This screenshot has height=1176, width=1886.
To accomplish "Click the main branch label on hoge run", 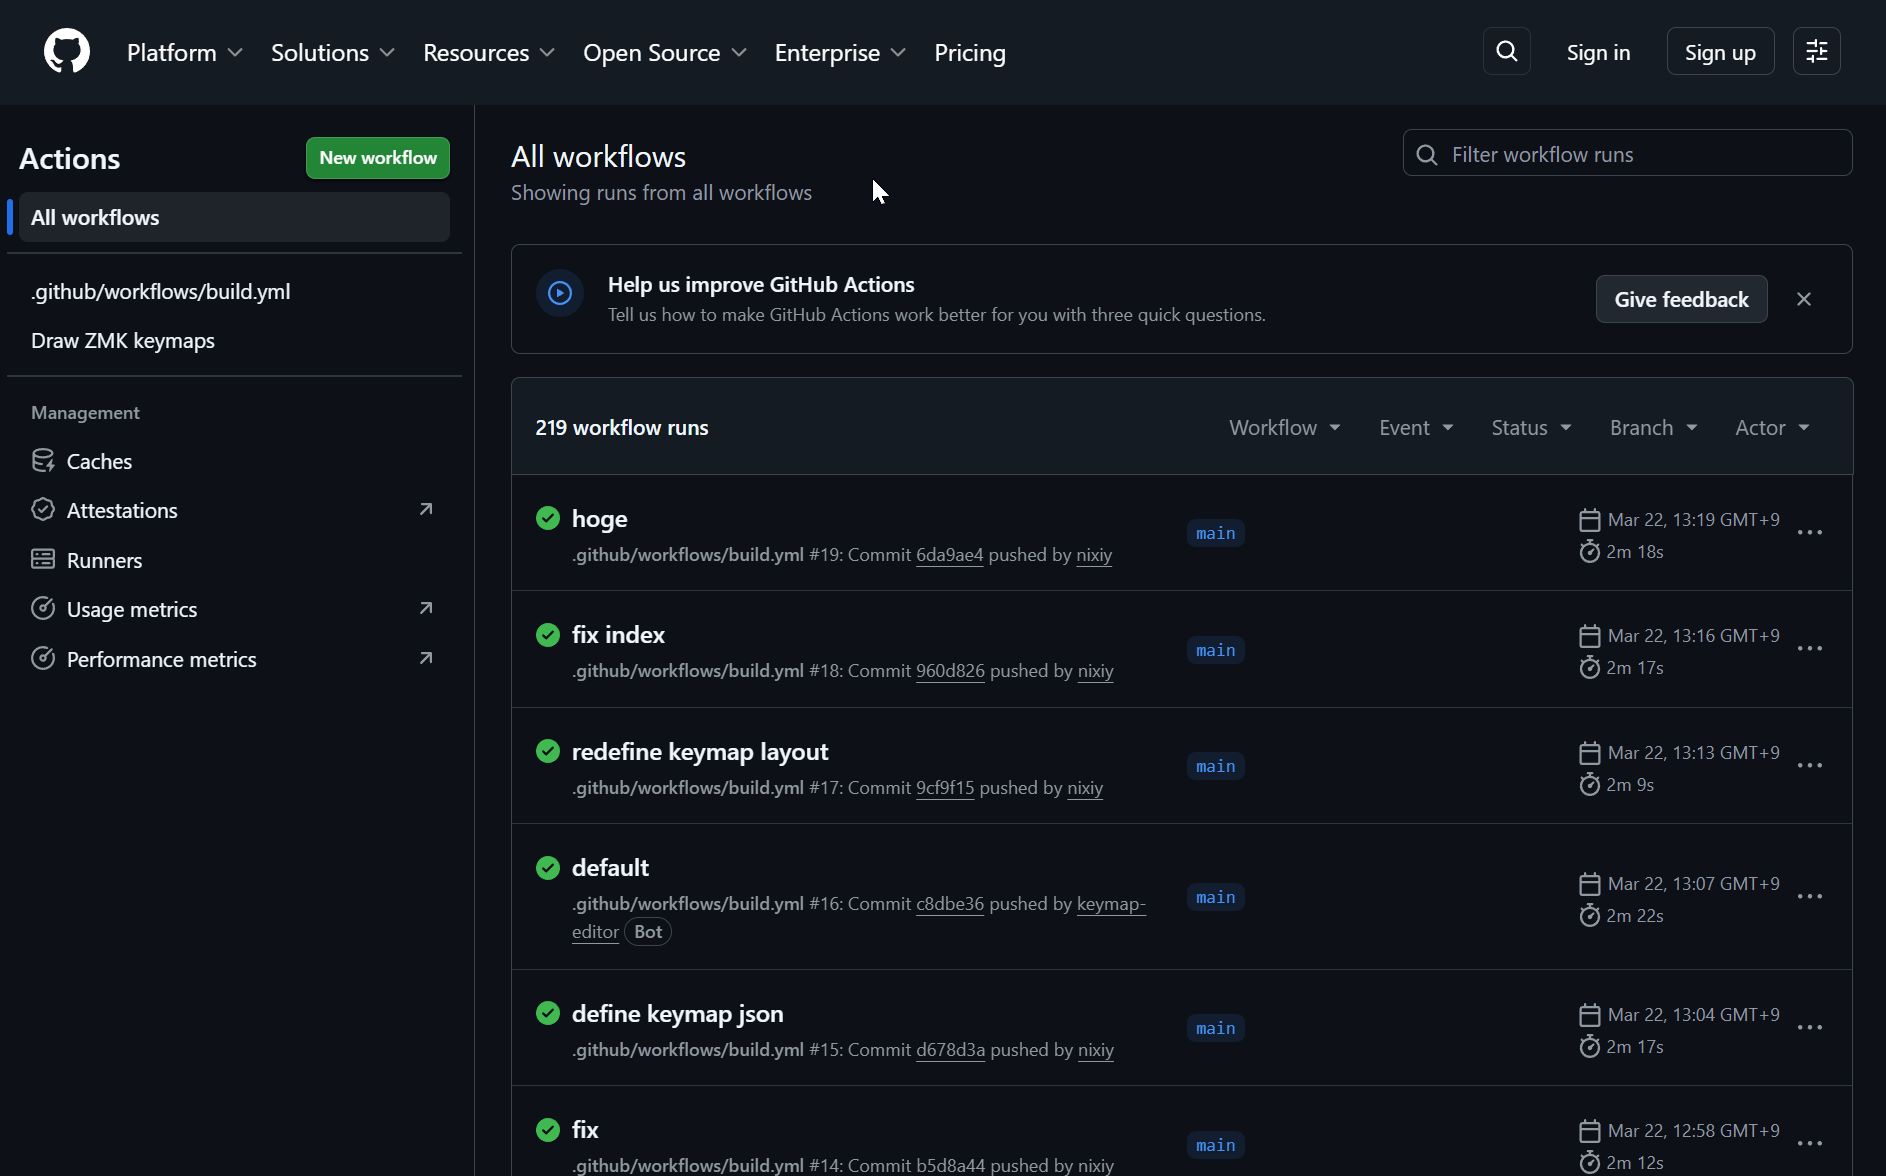I will pyautogui.click(x=1215, y=533).
